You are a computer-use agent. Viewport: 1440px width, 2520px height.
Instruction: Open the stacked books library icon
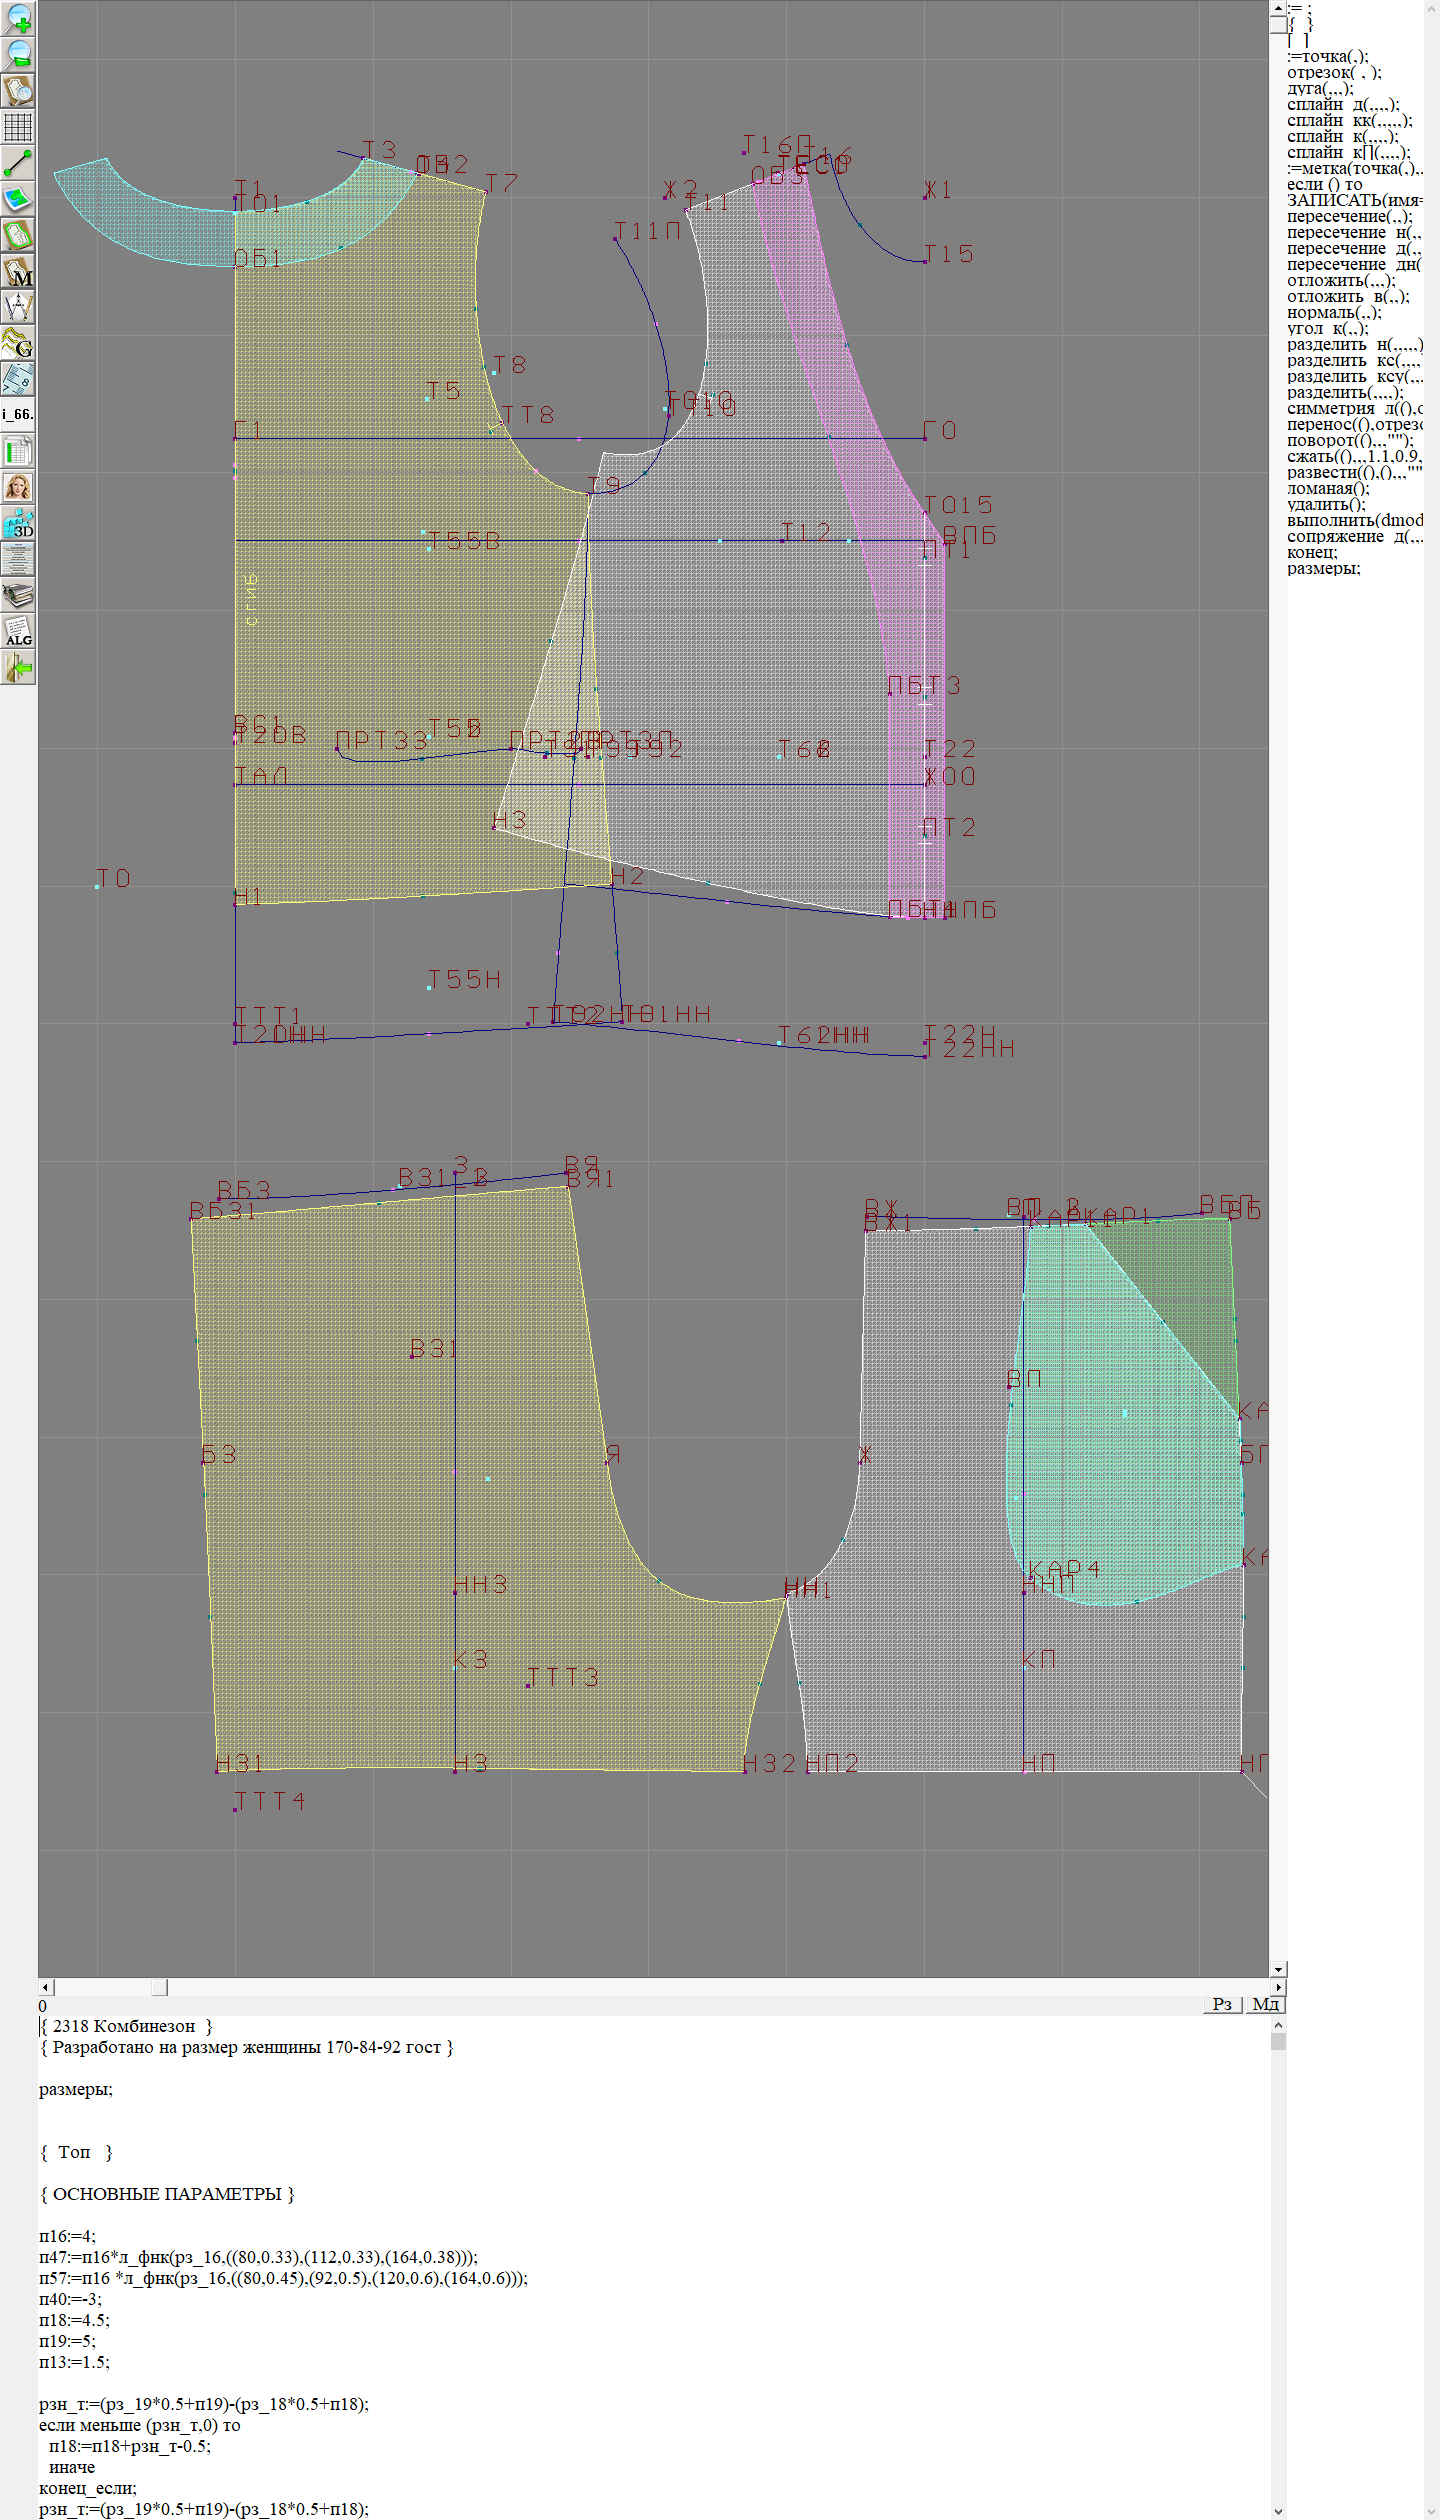18,596
